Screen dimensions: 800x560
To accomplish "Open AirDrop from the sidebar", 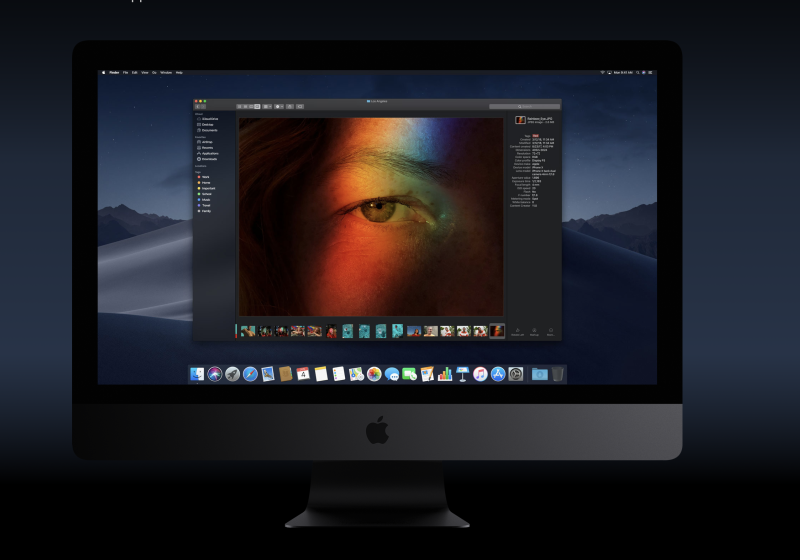I will (205, 142).
